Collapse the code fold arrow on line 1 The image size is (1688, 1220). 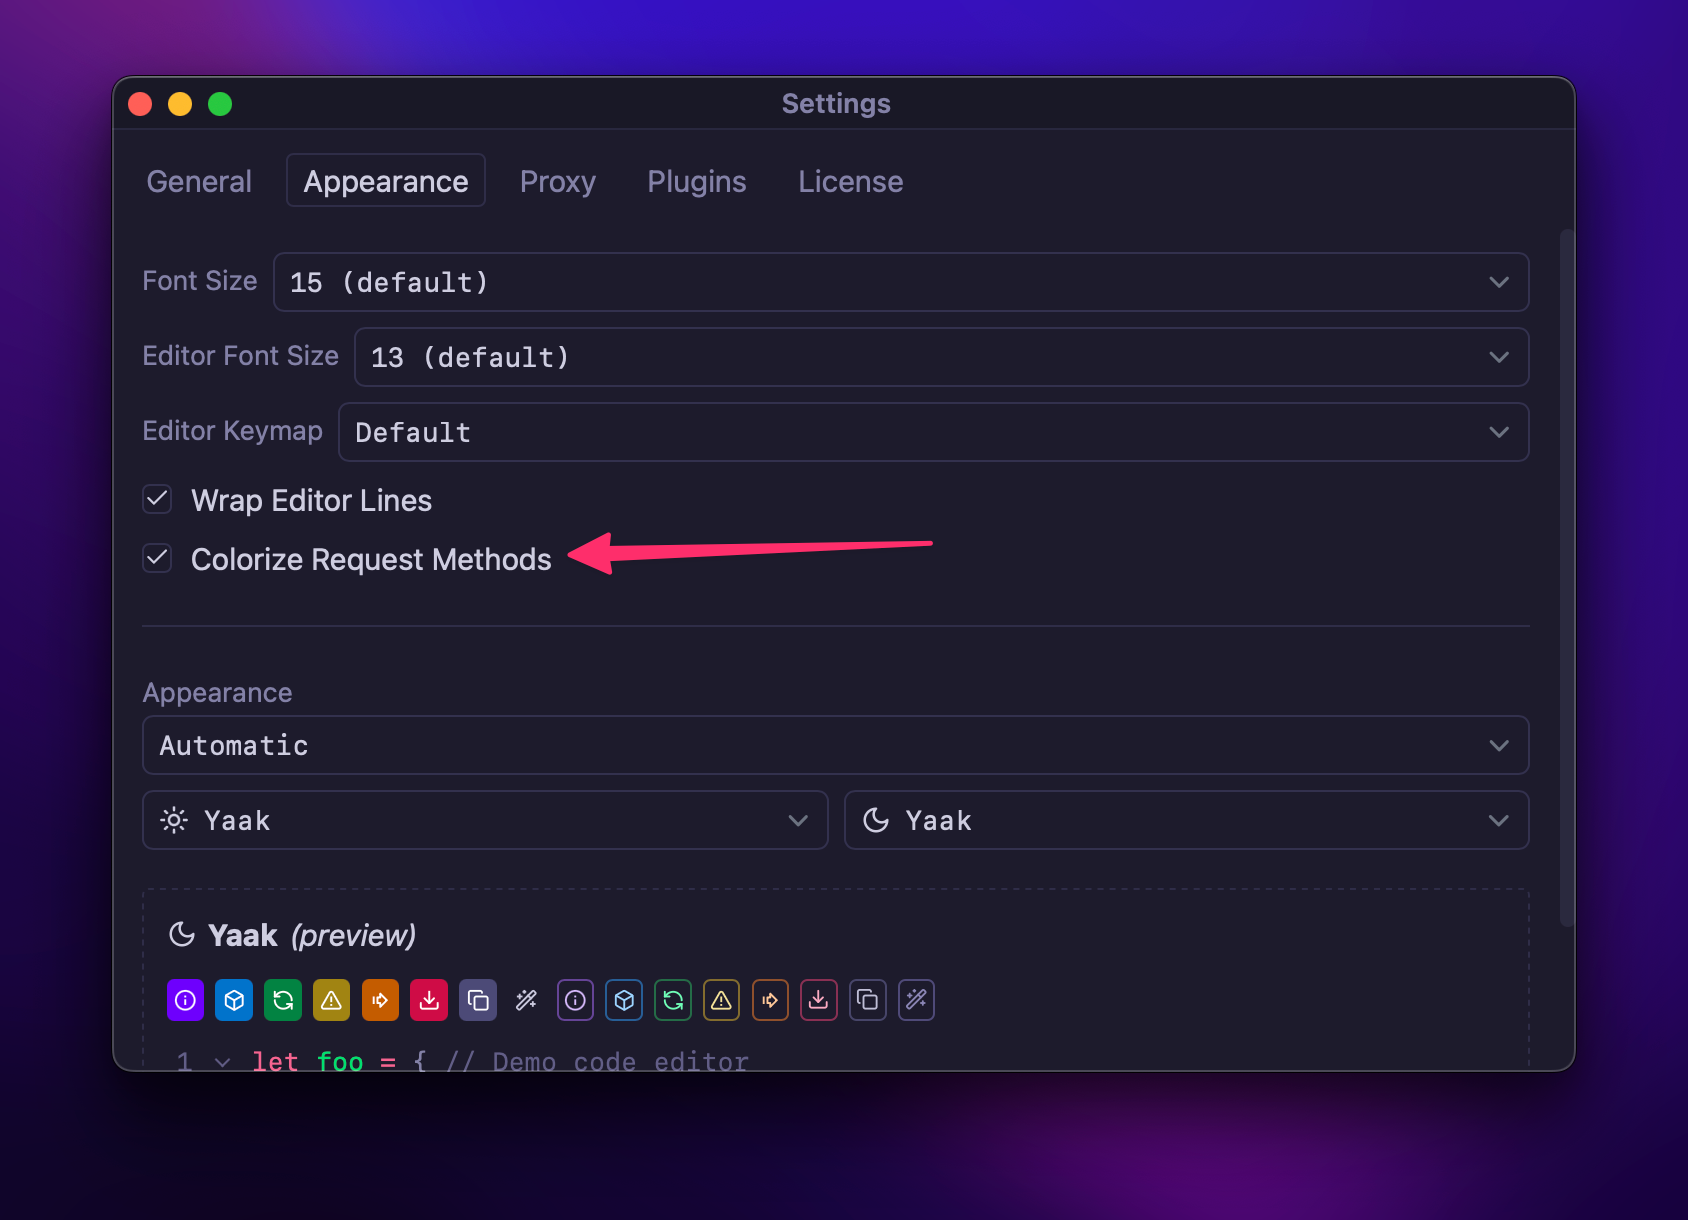pyautogui.click(x=222, y=1062)
